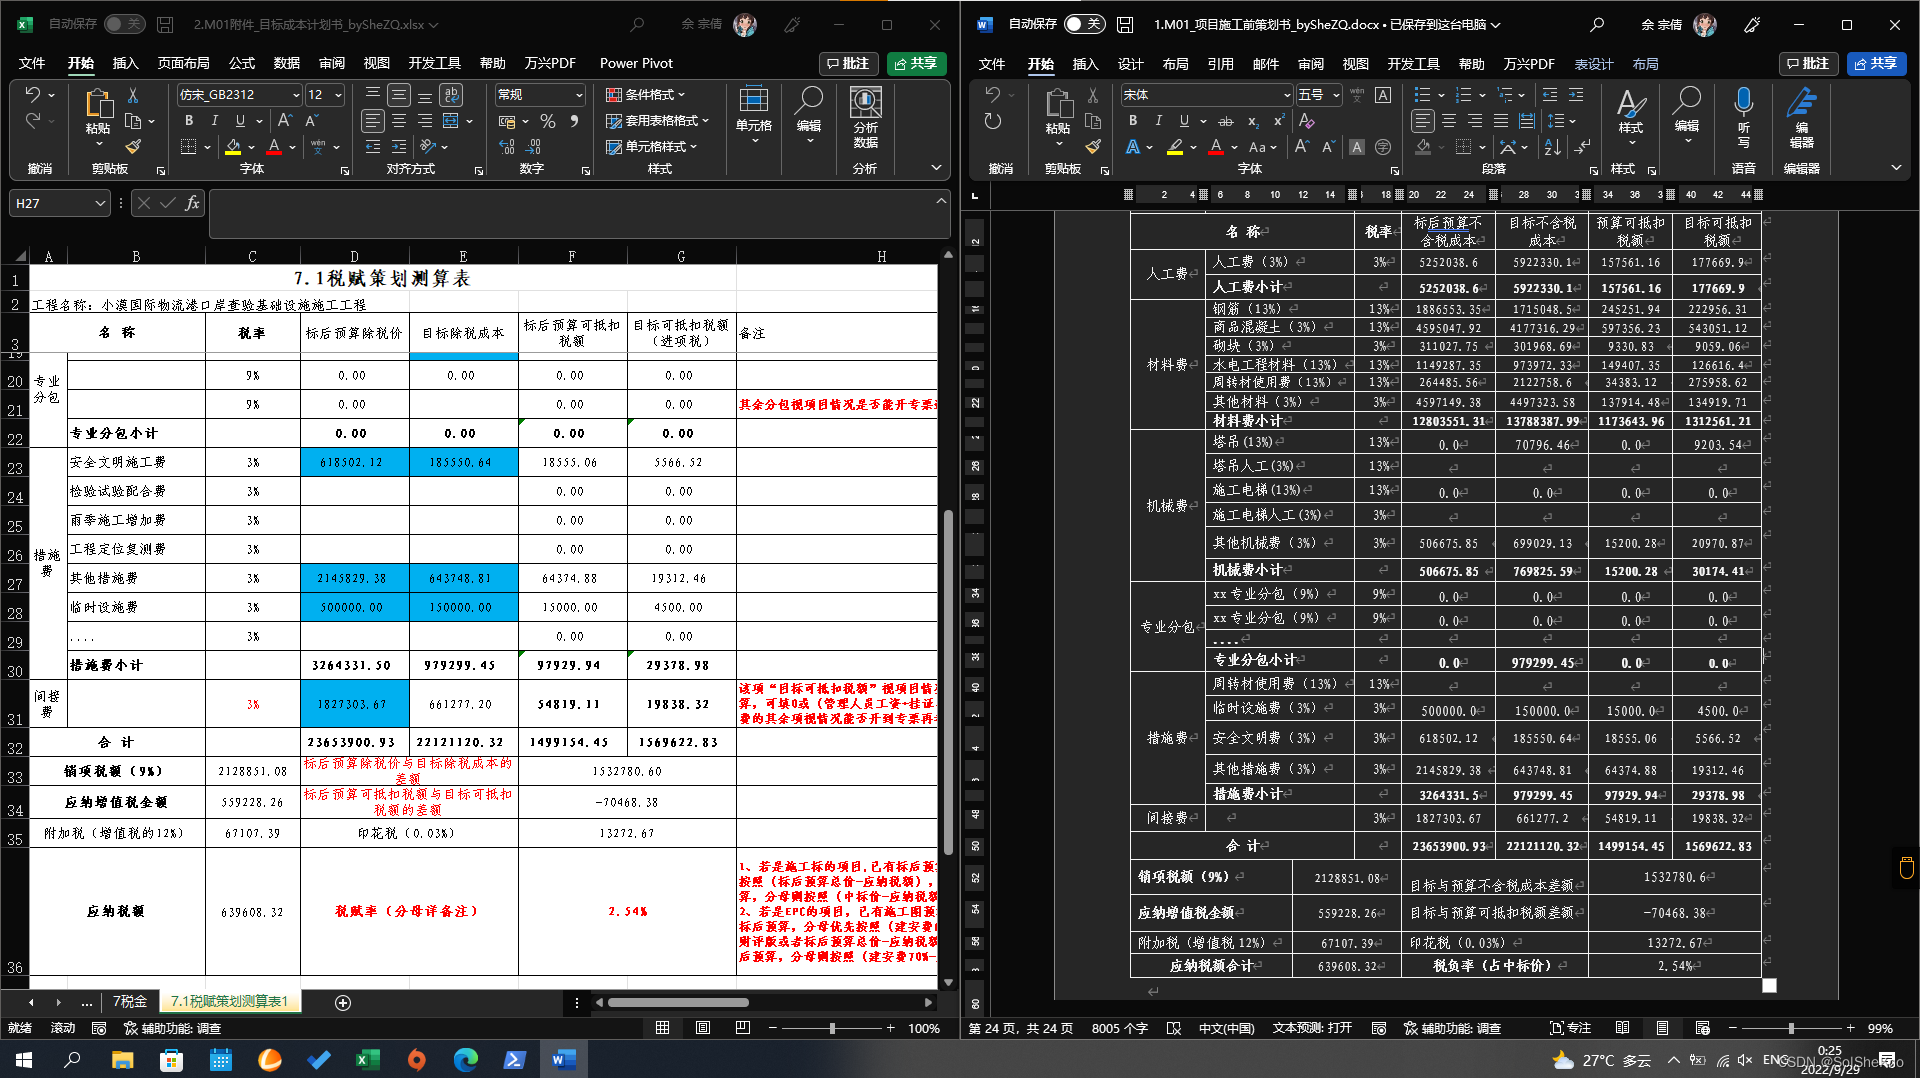Open the Name Box dropdown arrow
The height and width of the screenshot is (1078, 1920).
(x=100, y=203)
